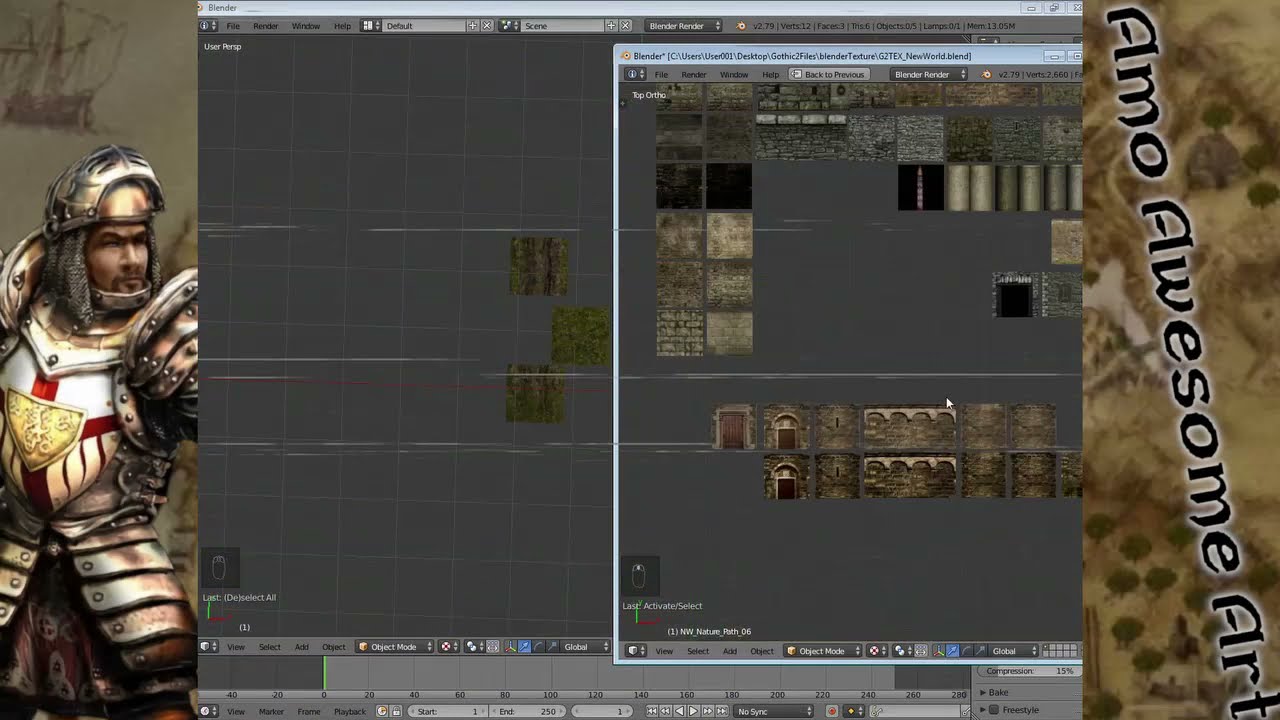Click the timeline End frame field showing 250

[x=528, y=712]
